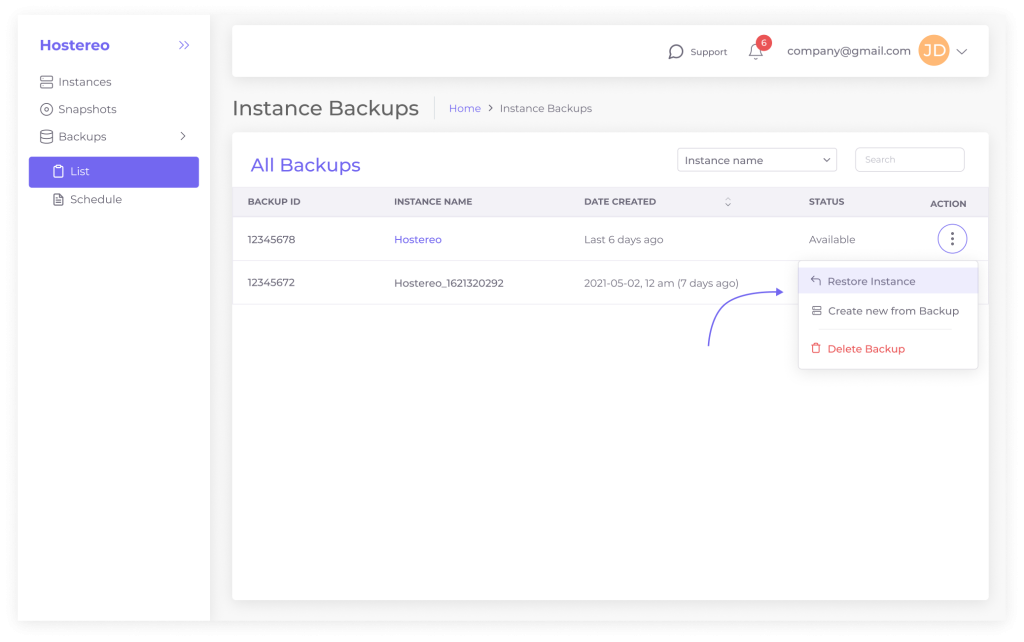Select backup ID 12345672 cell
Screen dimensions: 1024x642
coord(271,283)
